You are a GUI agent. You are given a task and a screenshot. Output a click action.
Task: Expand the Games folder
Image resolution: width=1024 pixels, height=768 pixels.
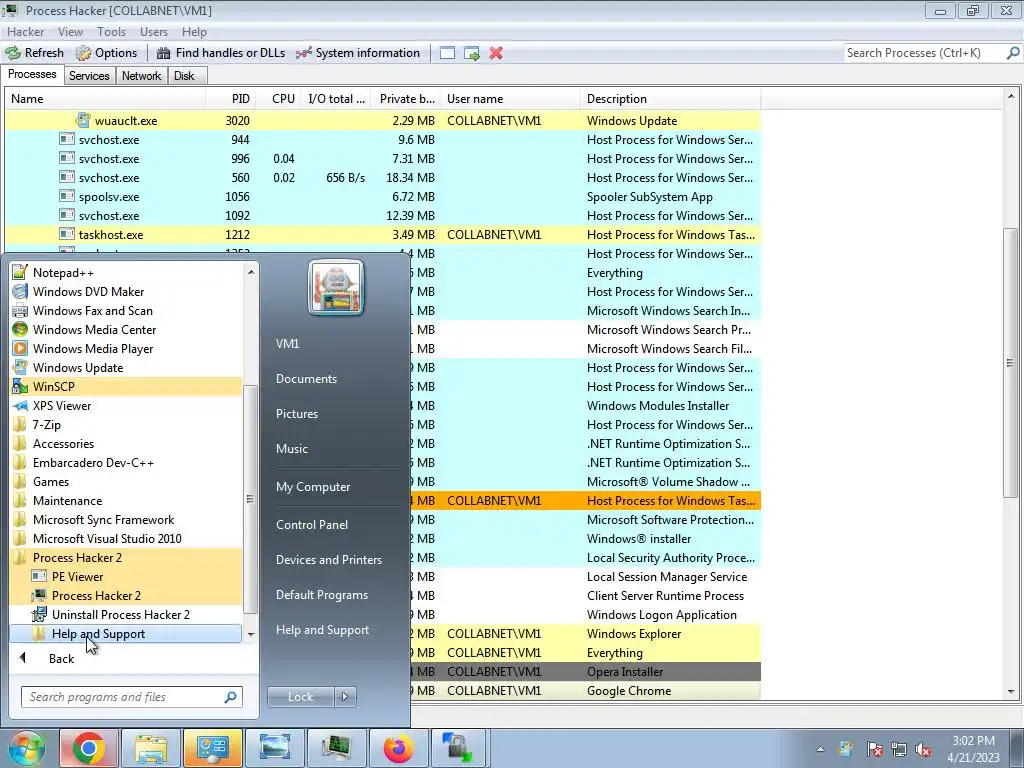[x=127, y=481]
